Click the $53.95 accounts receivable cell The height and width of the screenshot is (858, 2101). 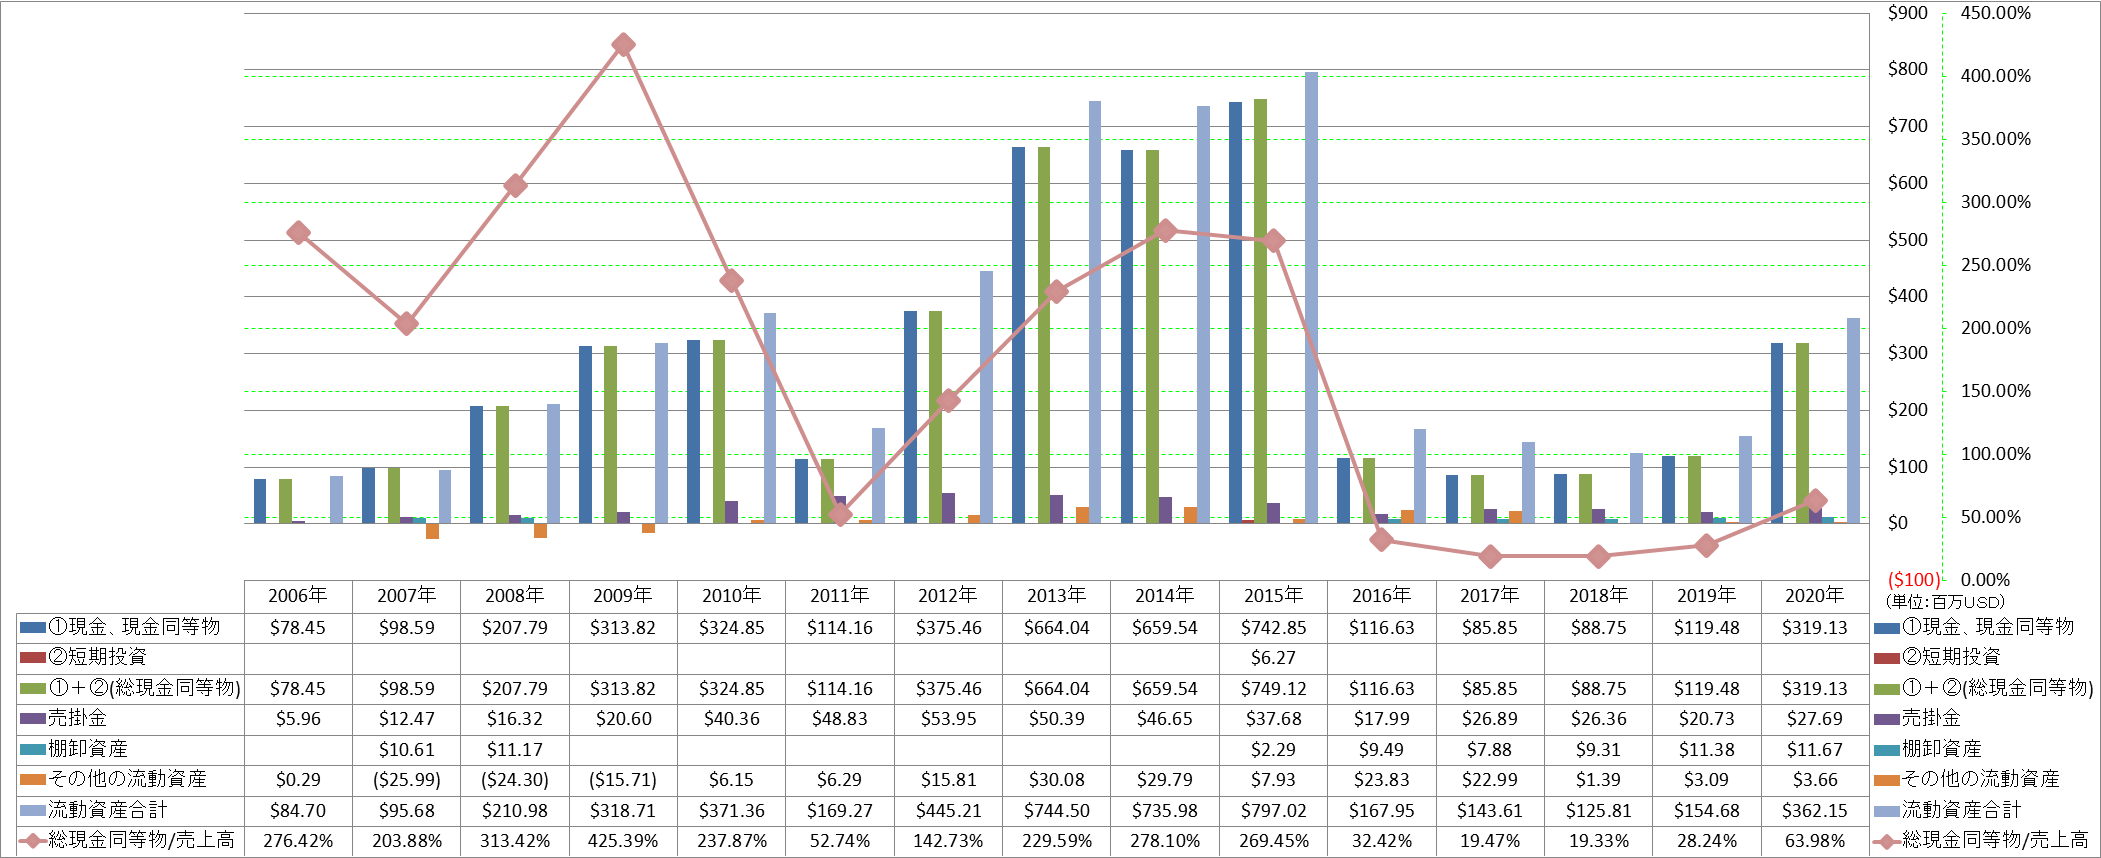[x=948, y=719]
